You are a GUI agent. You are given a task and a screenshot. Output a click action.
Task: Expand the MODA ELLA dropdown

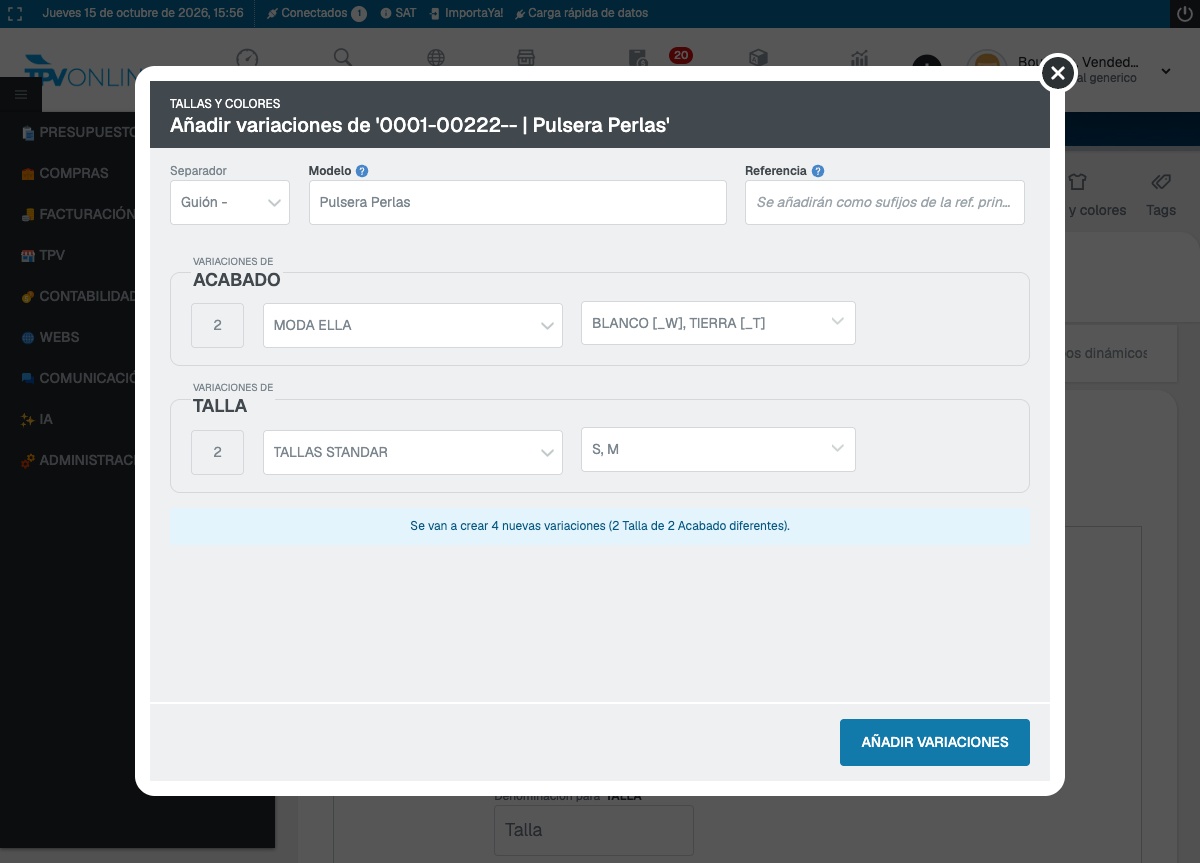coord(413,325)
